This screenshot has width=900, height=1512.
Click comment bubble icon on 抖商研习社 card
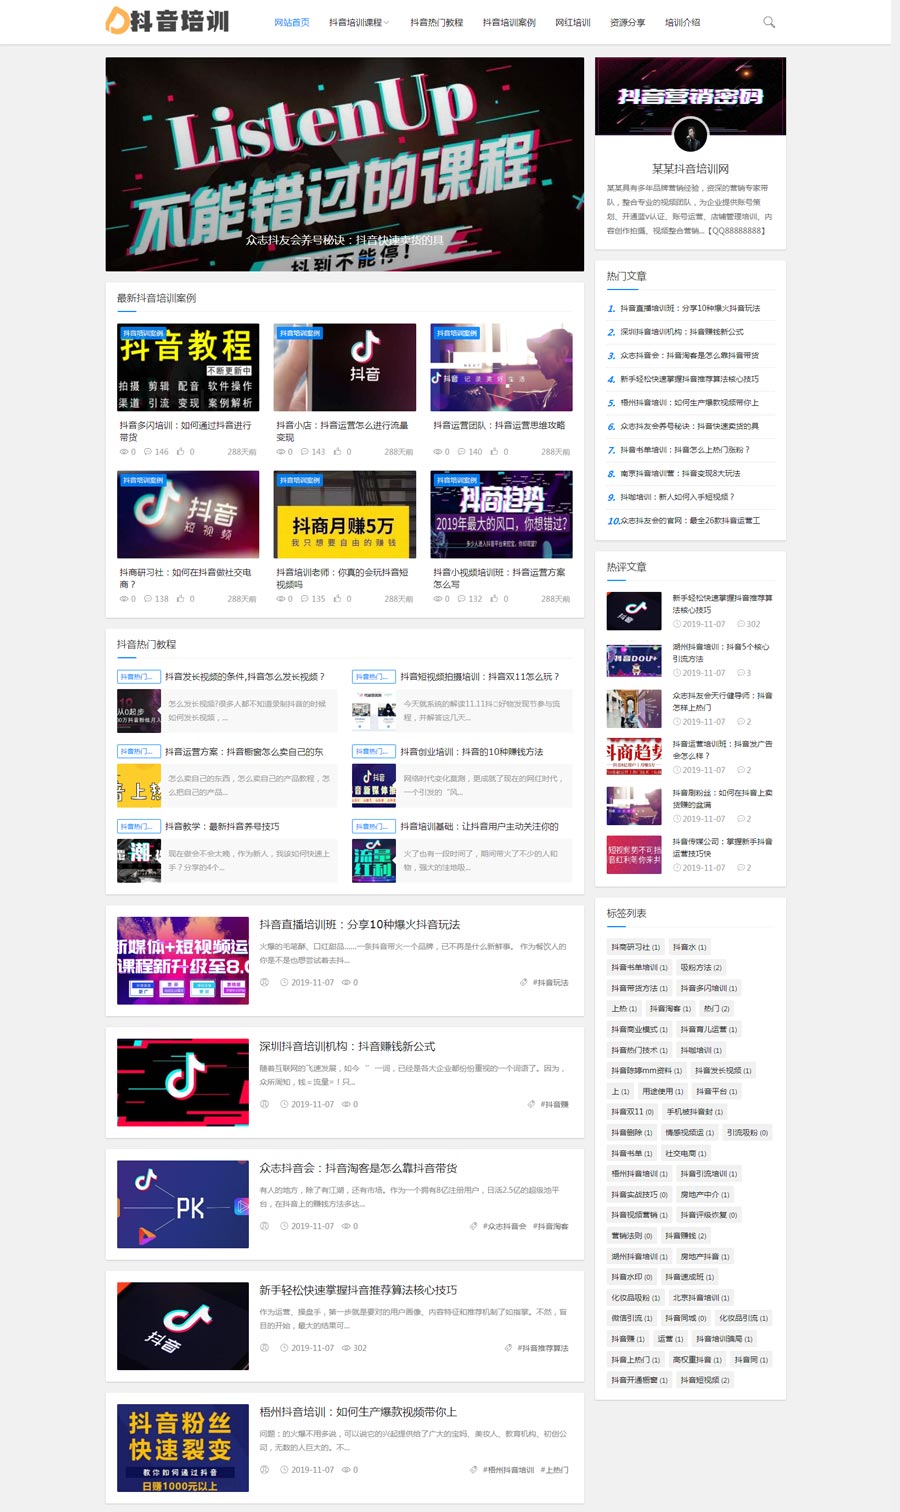[148, 599]
